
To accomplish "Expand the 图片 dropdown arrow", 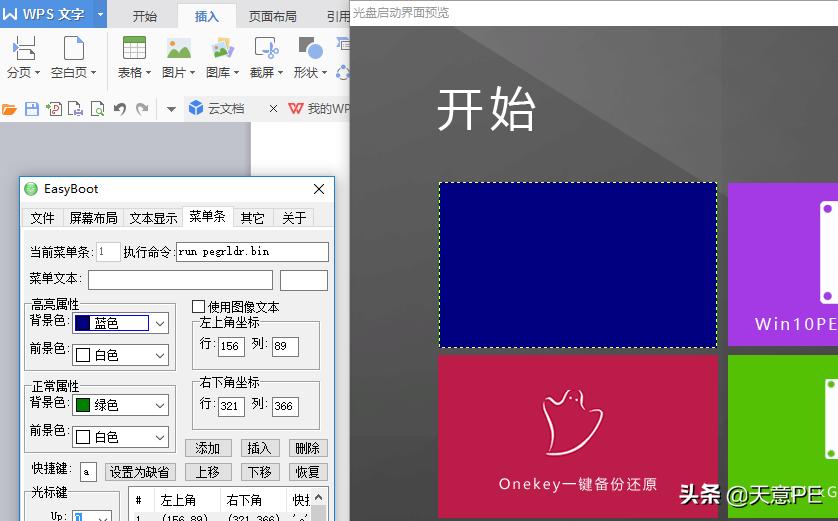I will click(192, 72).
